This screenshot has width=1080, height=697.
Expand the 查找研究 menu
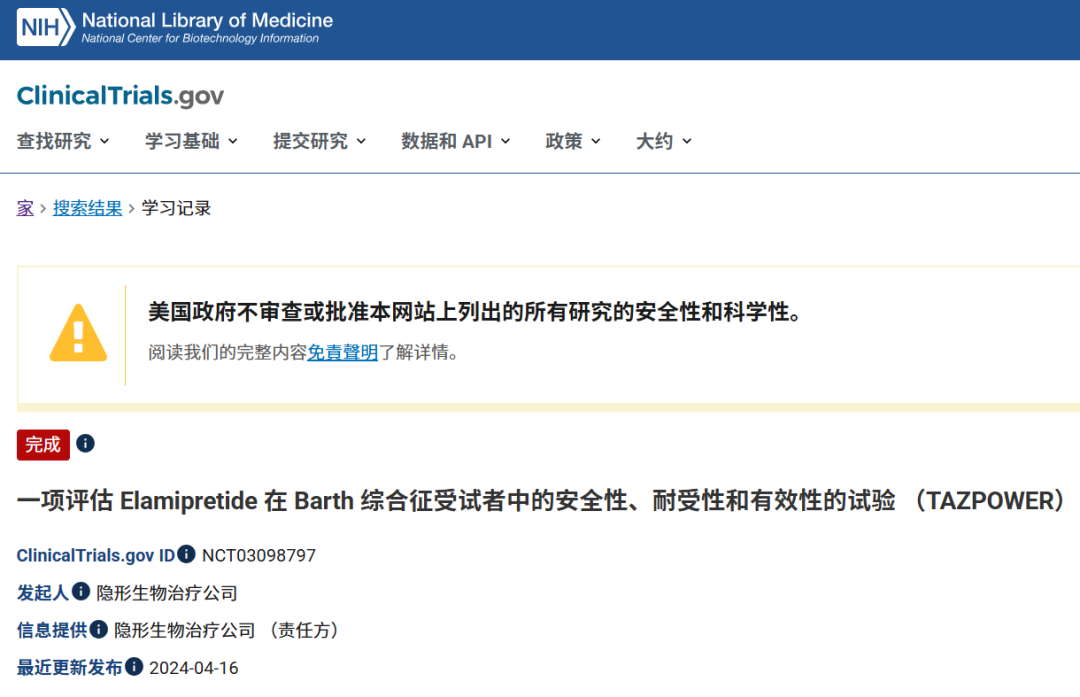[63, 141]
